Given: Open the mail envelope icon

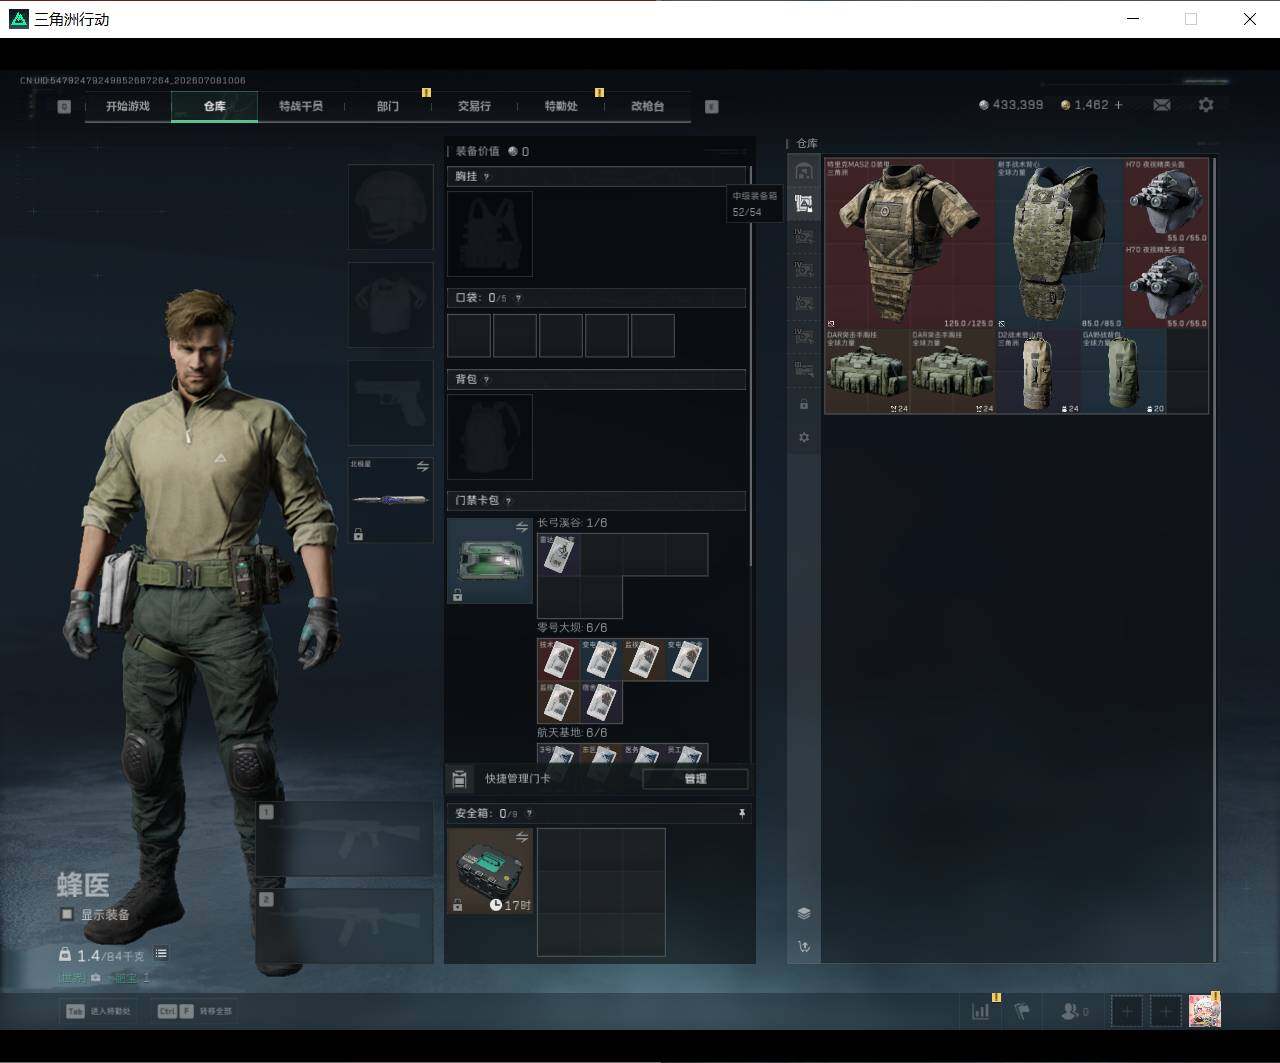Looking at the screenshot, I should coord(1161,105).
